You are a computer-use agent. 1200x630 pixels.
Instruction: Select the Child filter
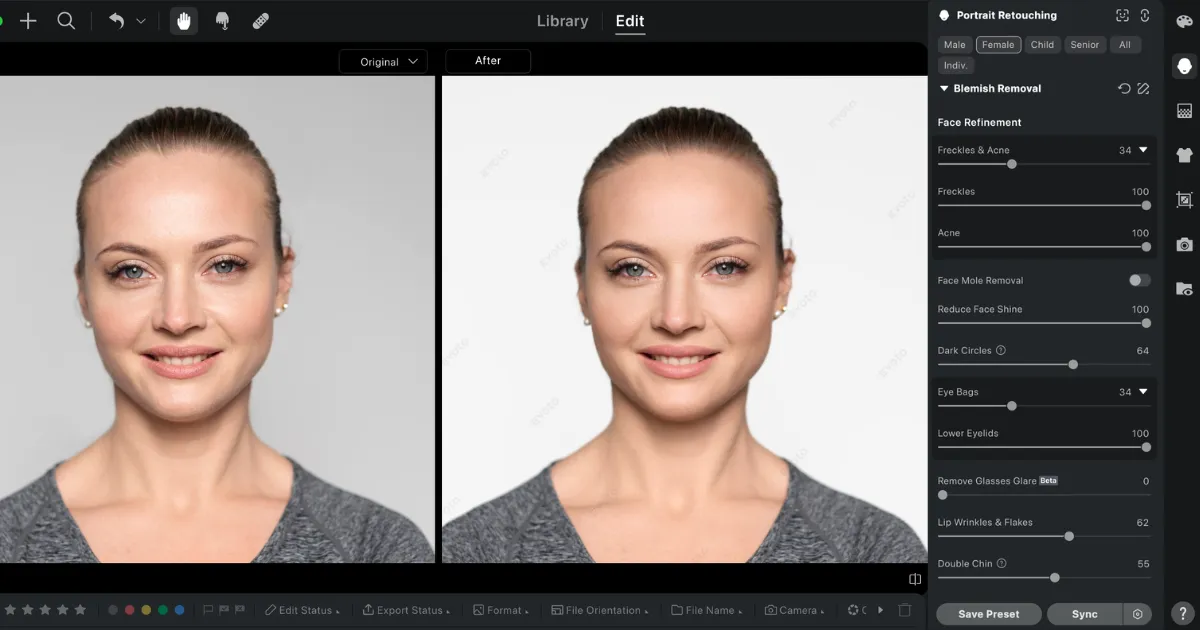coord(1042,45)
